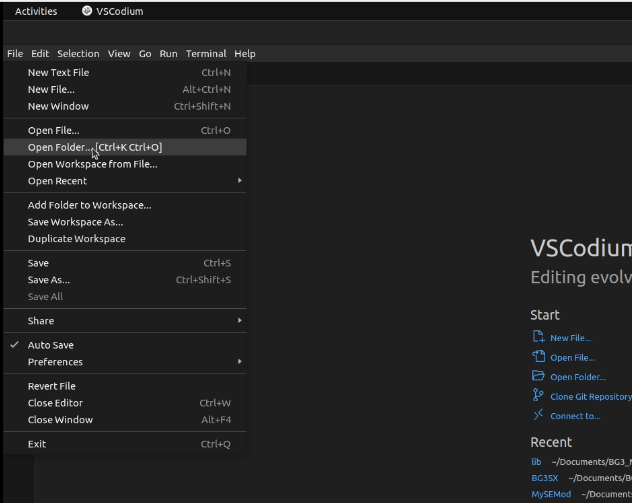Open the Help menu
632x503 pixels.
point(245,54)
